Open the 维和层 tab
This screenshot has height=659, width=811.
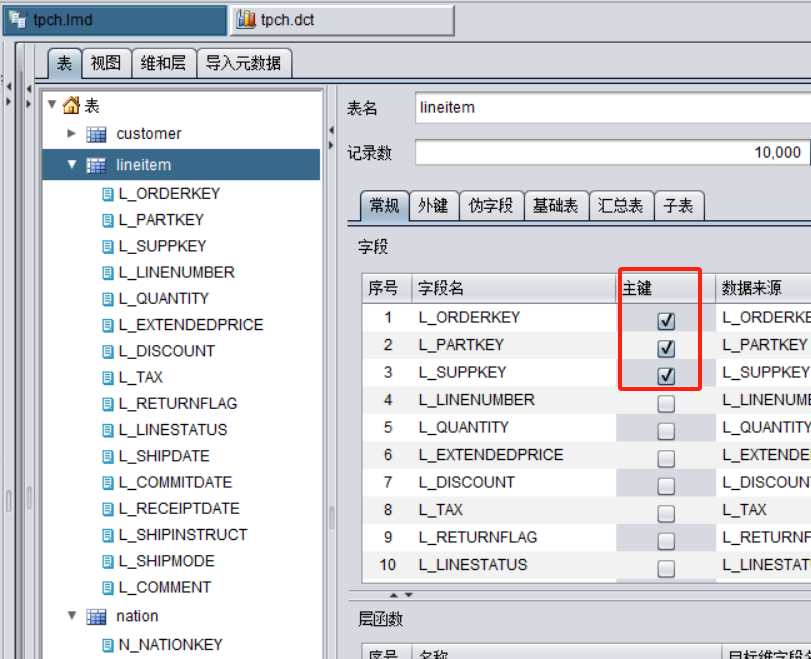point(164,63)
